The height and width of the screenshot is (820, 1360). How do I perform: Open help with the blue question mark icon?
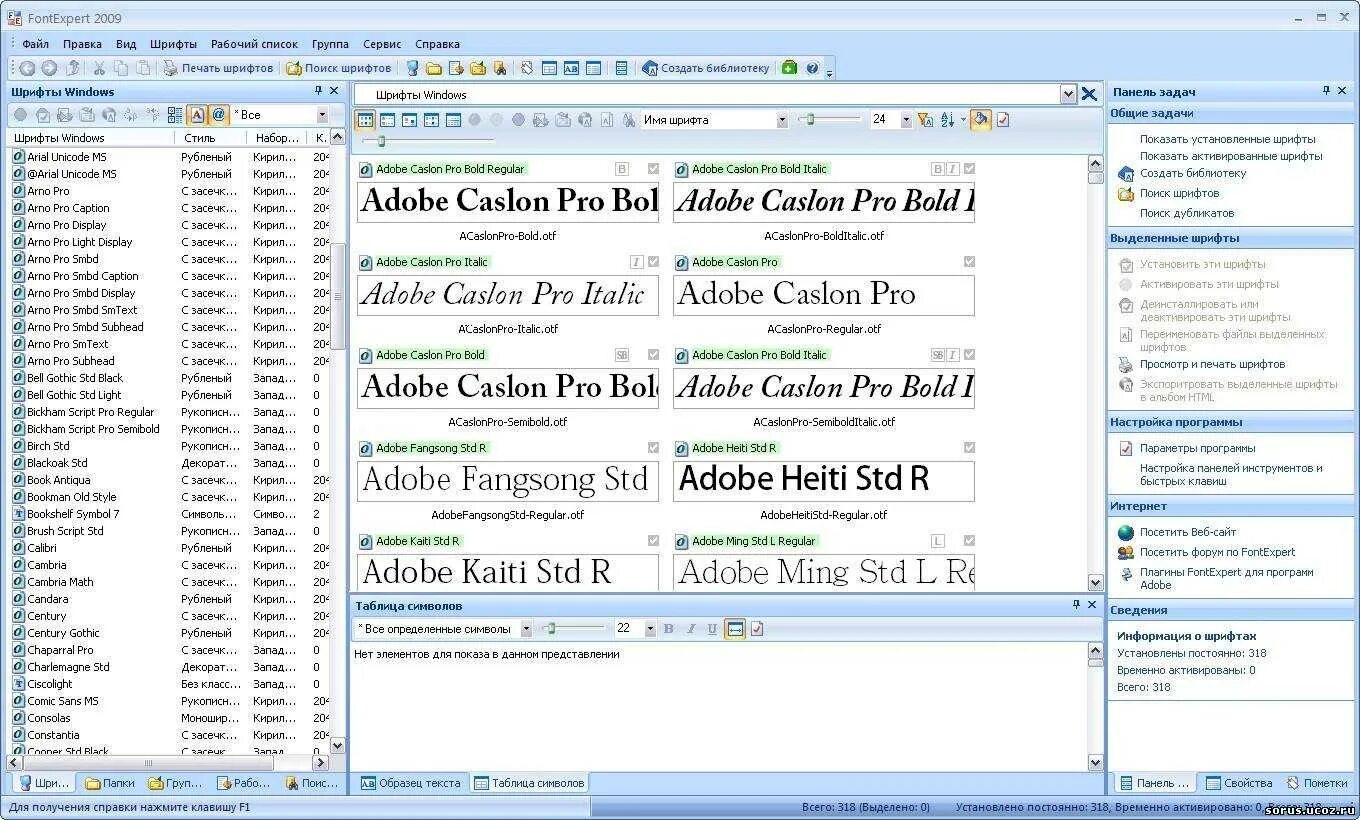[812, 68]
